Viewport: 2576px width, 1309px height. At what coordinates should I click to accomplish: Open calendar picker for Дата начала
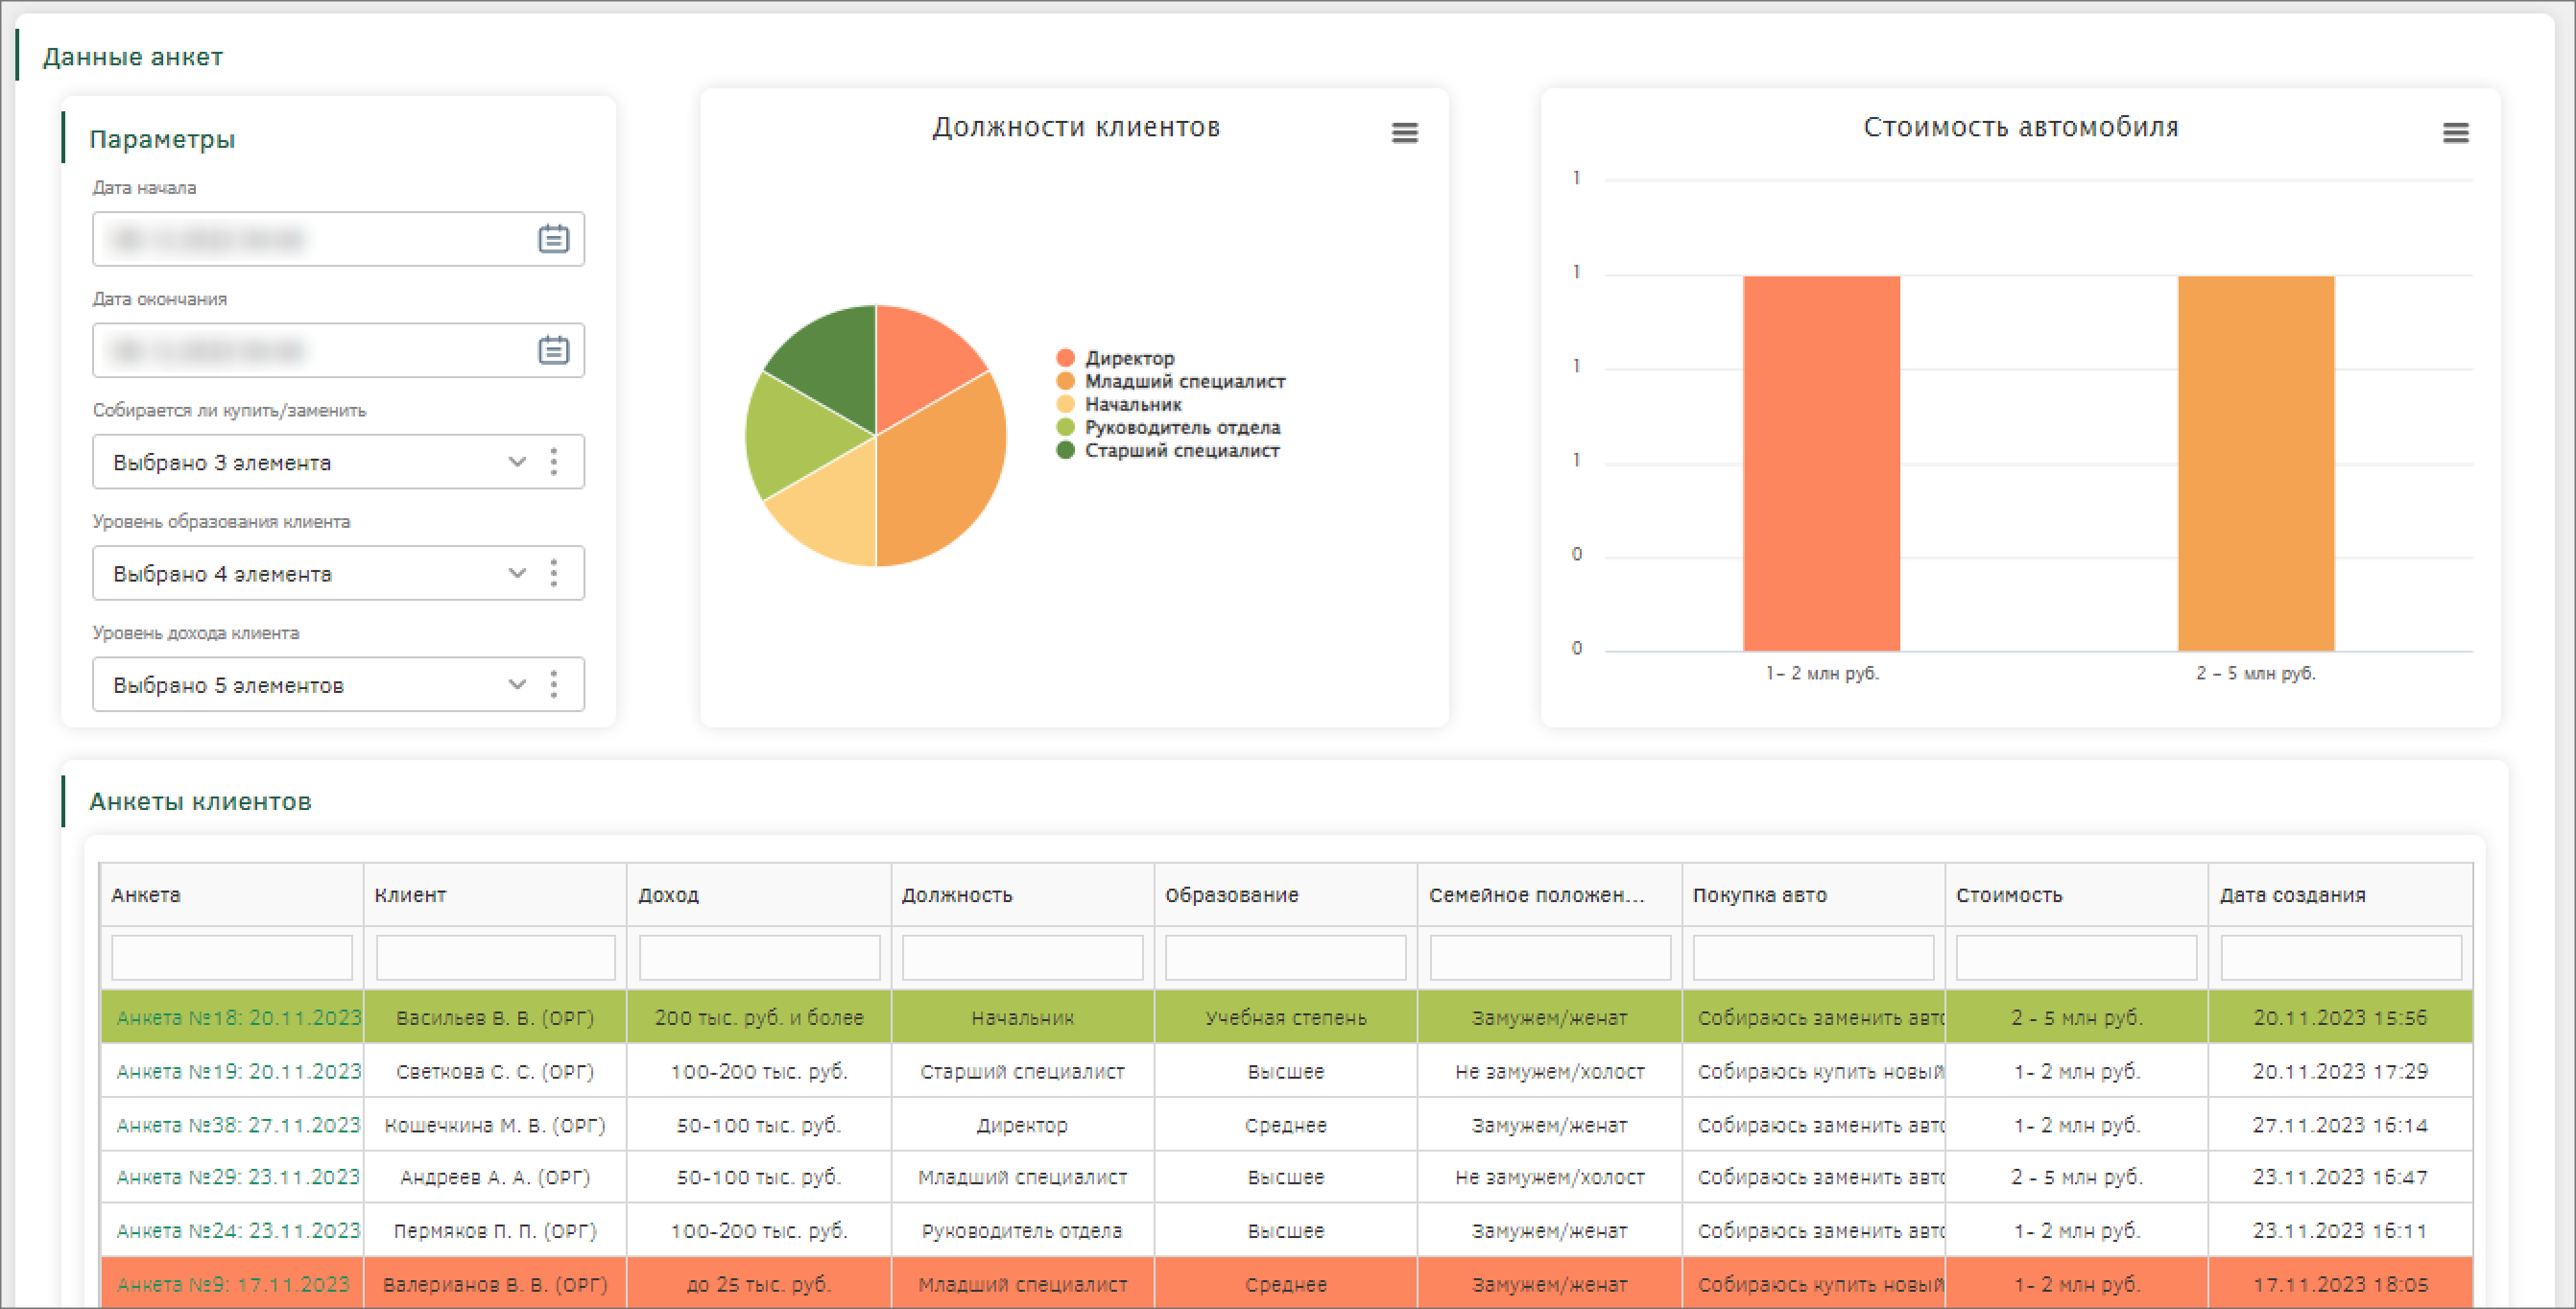tap(553, 239)
